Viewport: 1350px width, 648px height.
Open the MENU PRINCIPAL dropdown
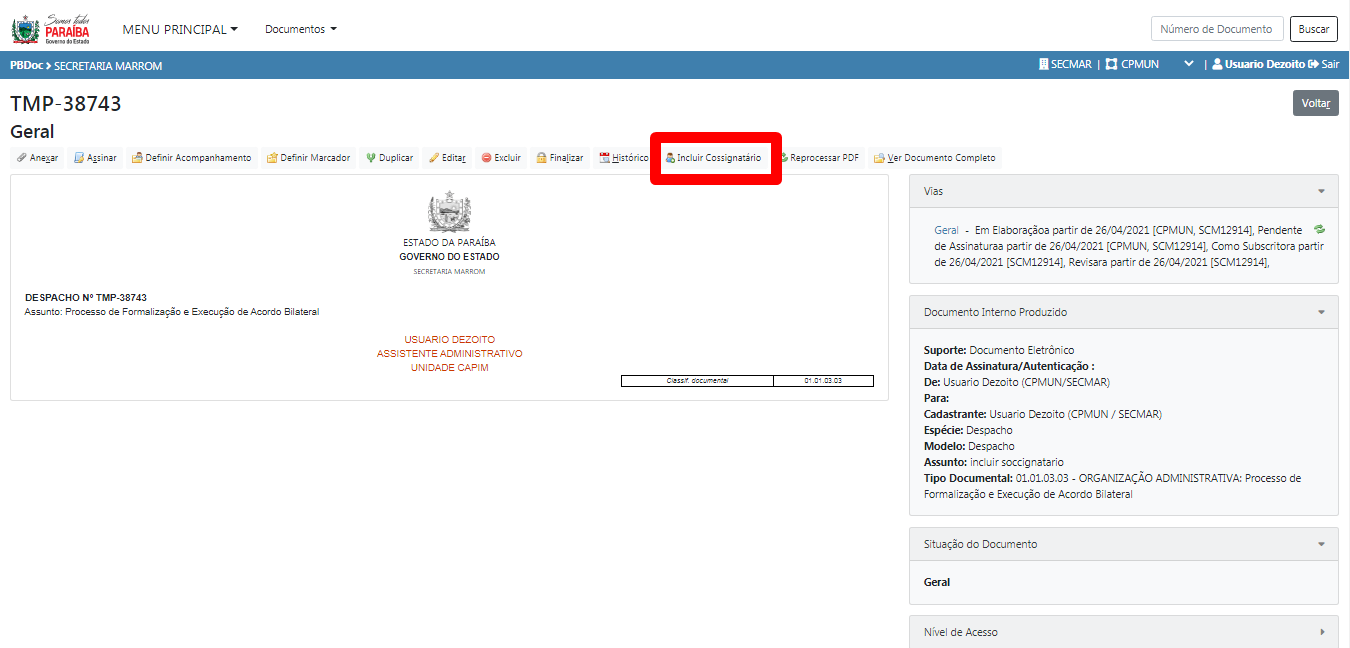(180, 29)
